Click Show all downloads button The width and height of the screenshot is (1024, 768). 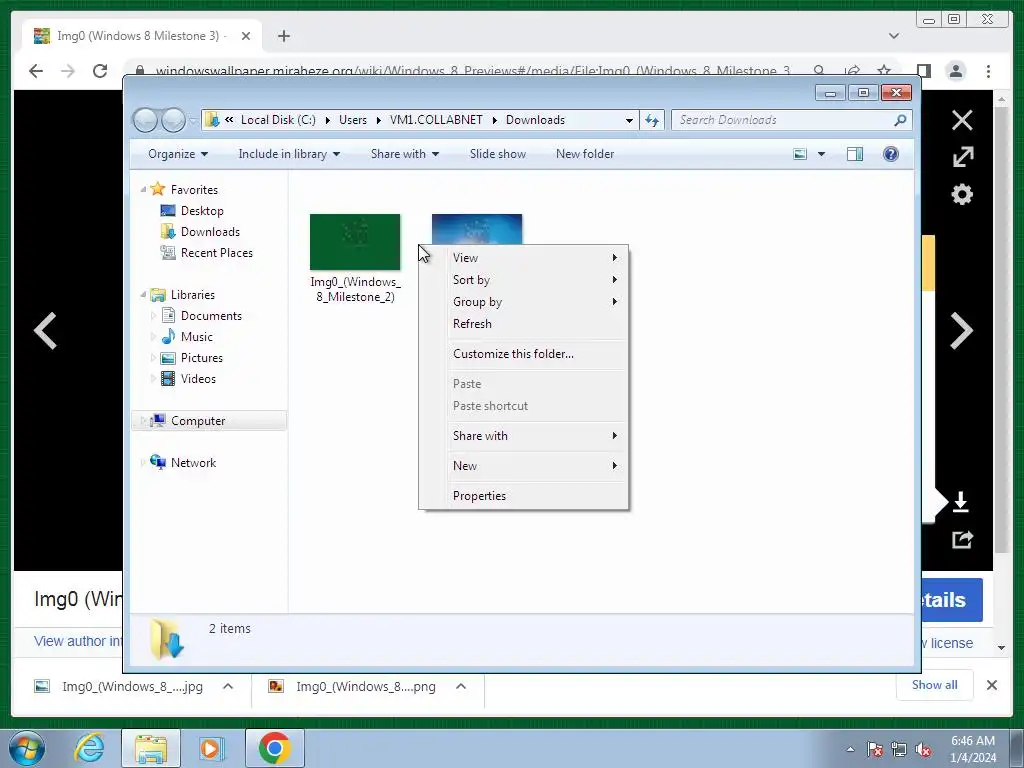935,685
